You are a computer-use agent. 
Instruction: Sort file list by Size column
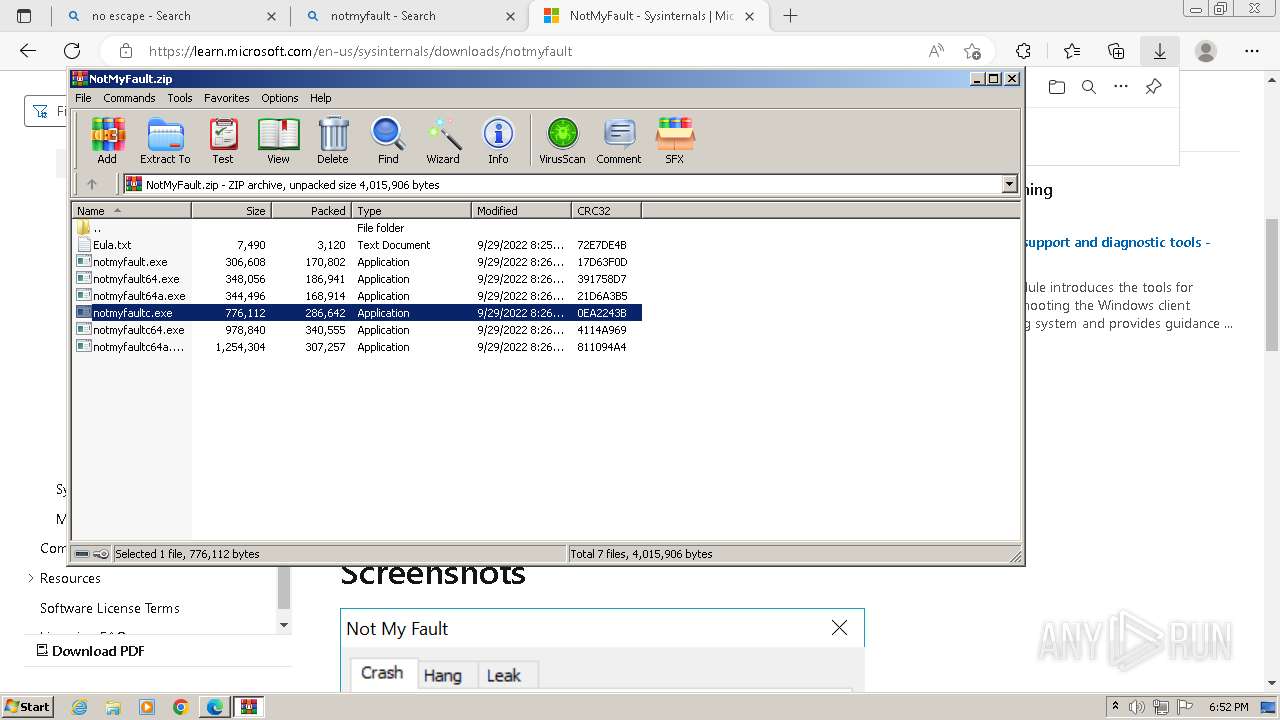click(231, 210)
